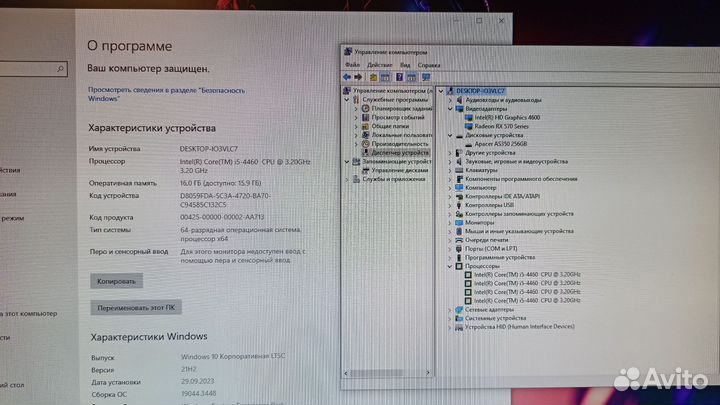Collapse the Запоминающие устройства node
This screenshot has width=720, height=405.
347,162
